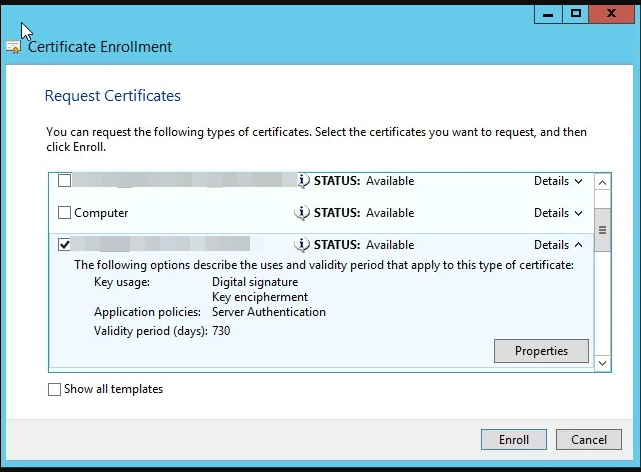Image resolution: width=641 pixels, height=472 pixels.
Task: Click the template list scrollbar thumb
Action: pos(602,229)
